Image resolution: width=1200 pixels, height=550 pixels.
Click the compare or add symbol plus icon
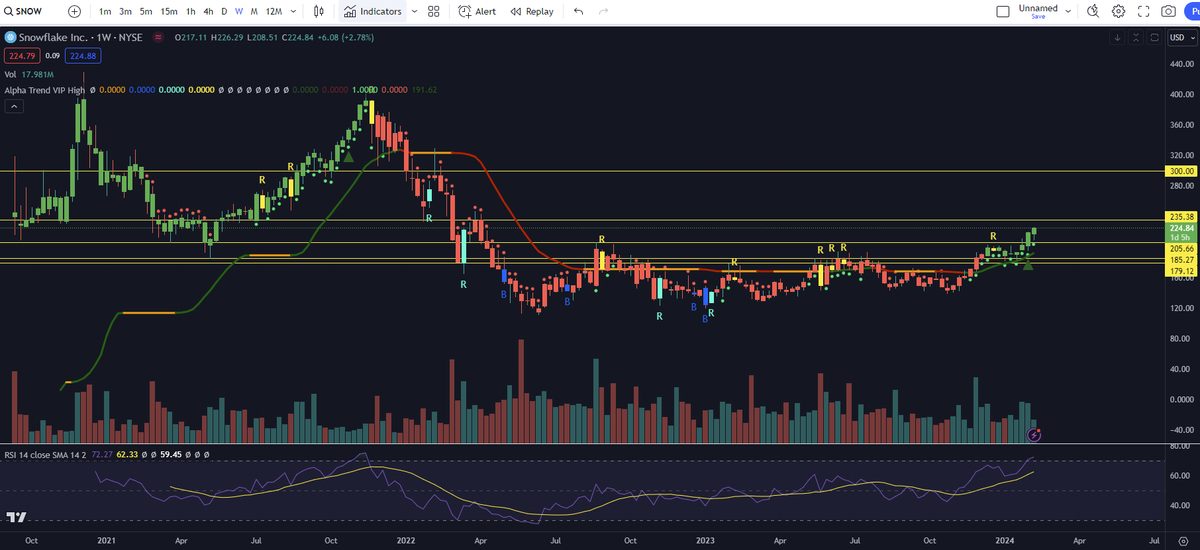pos(74,11)
